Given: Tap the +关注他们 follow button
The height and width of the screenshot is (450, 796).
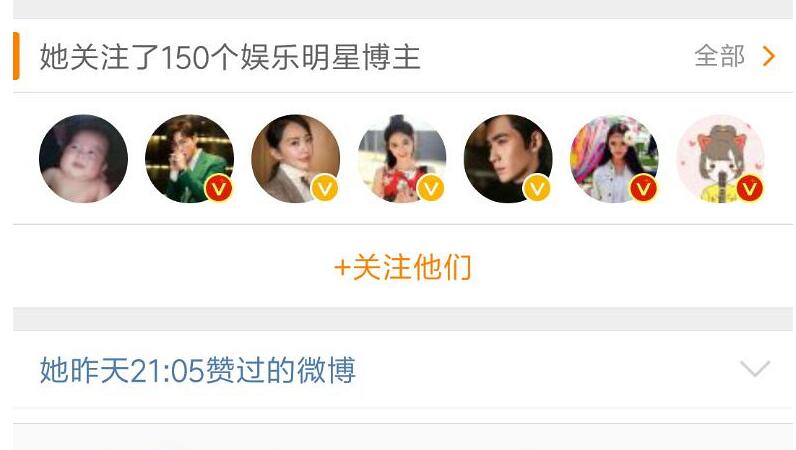Looking at the screenshot, I should click(x=403, y=267).
